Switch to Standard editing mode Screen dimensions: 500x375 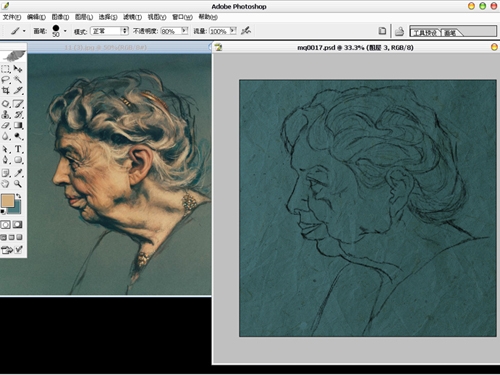point(6,225)
